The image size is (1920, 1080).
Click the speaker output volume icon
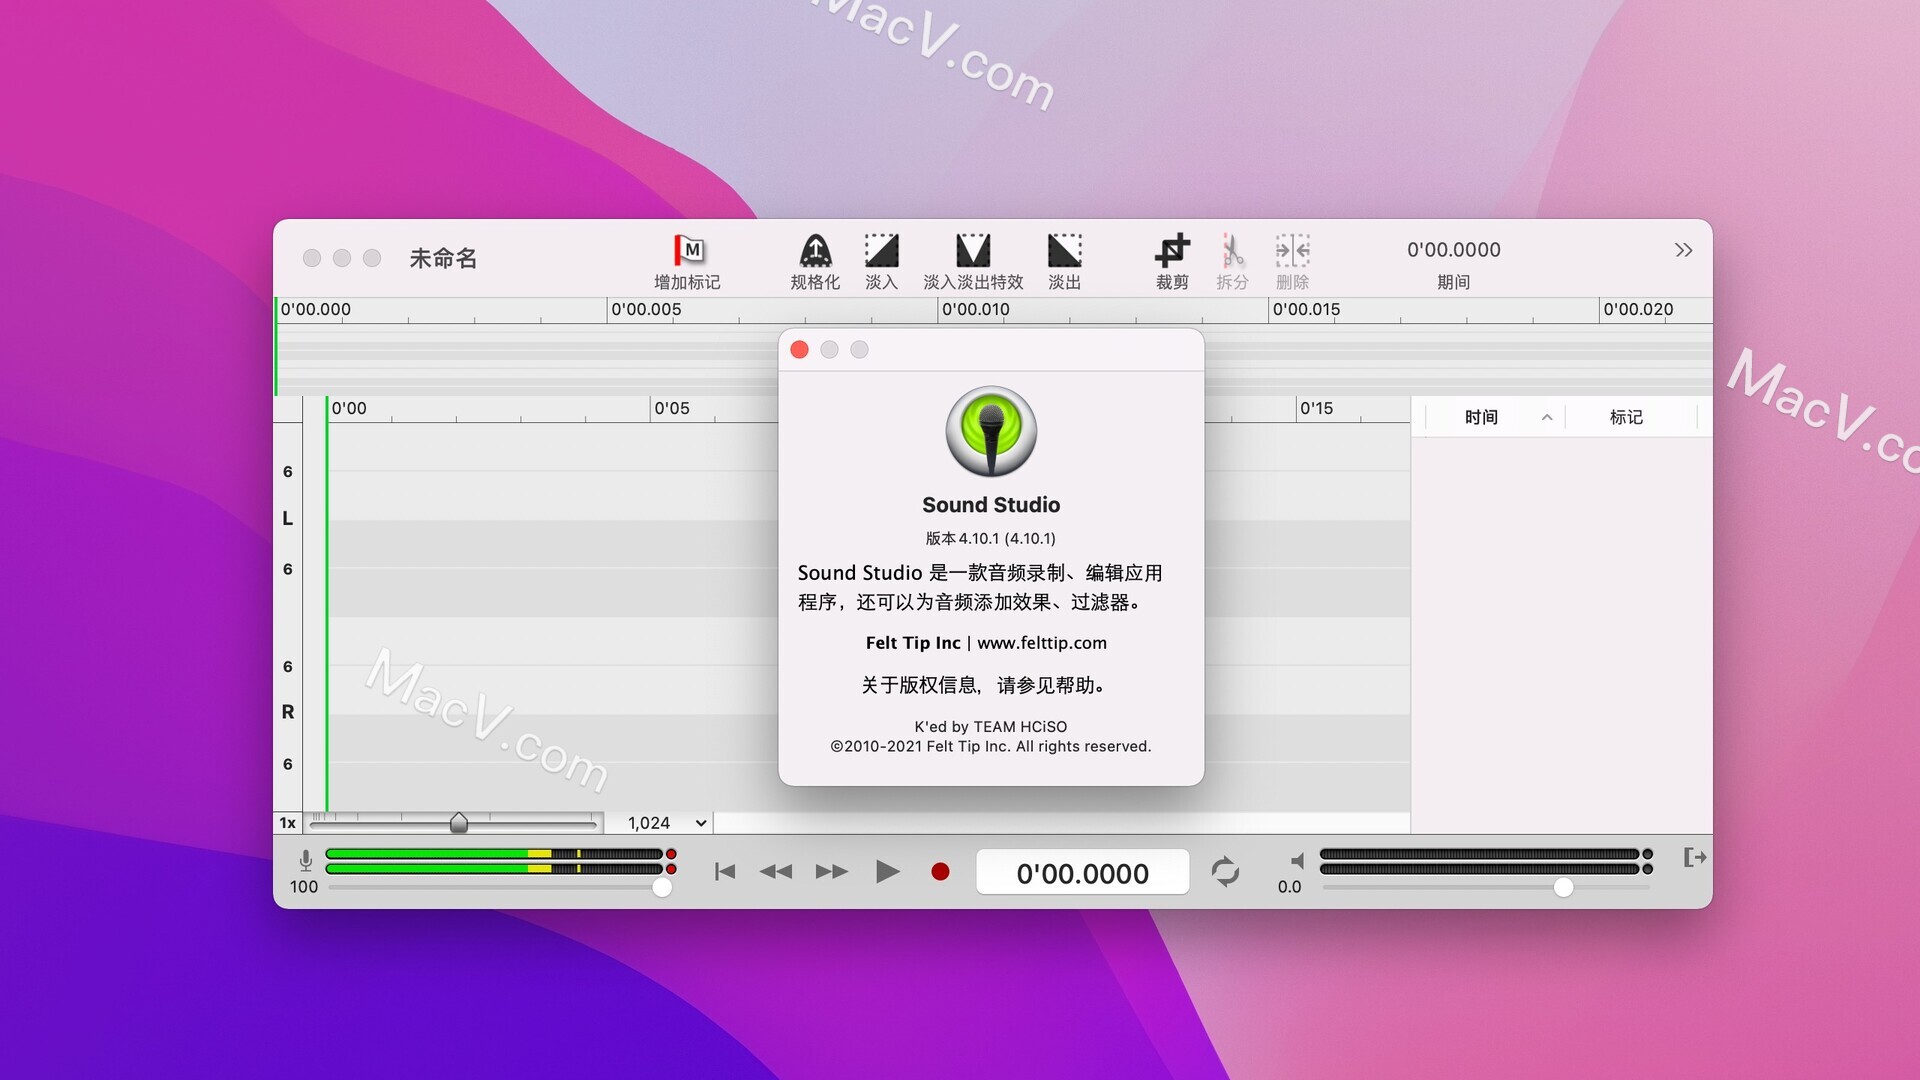(1297, 860)
